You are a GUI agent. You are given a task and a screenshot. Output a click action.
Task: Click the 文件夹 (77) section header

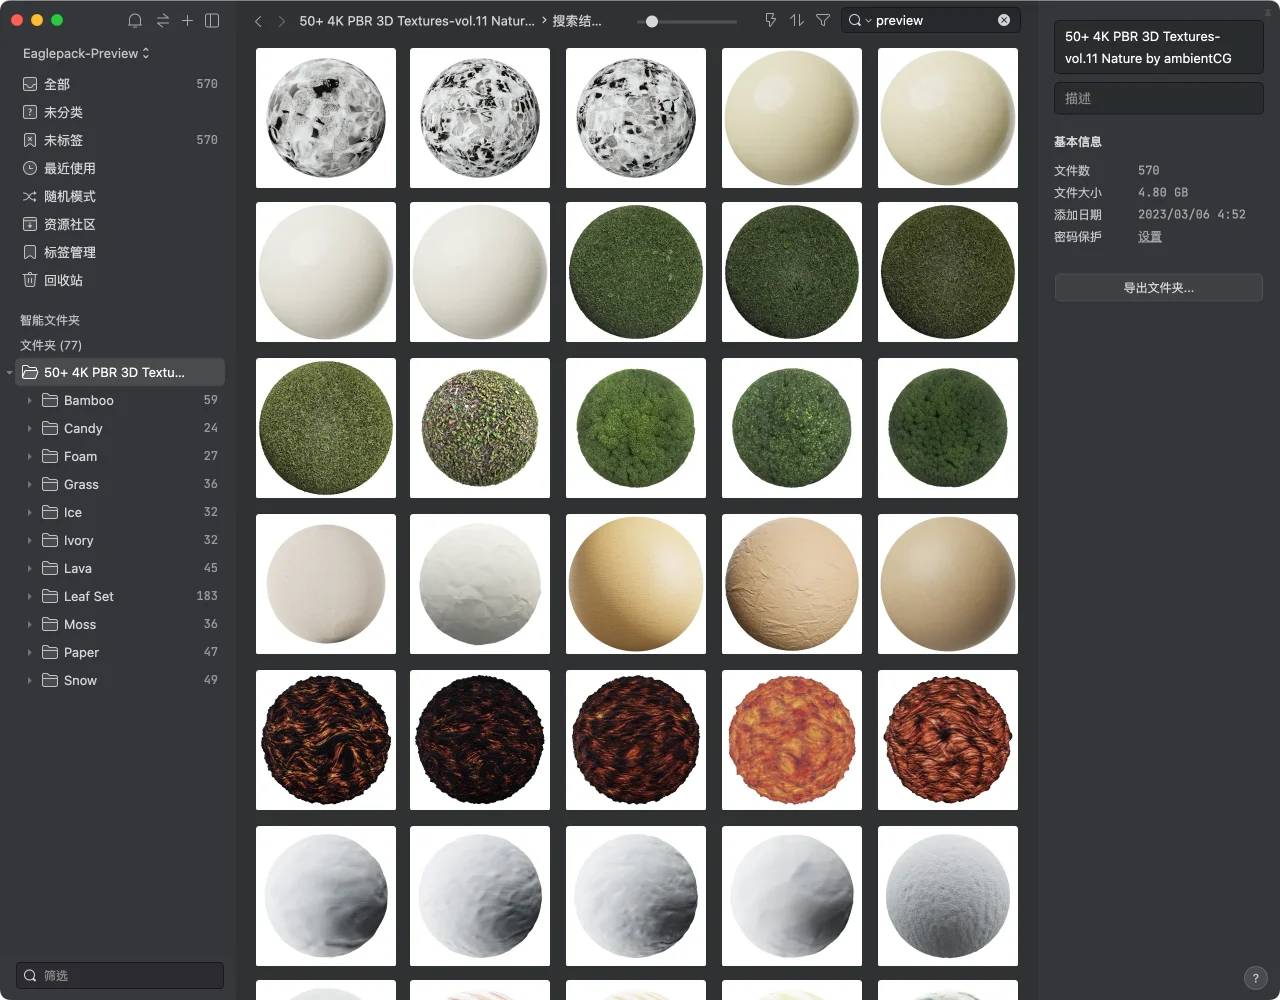[51, 345]
